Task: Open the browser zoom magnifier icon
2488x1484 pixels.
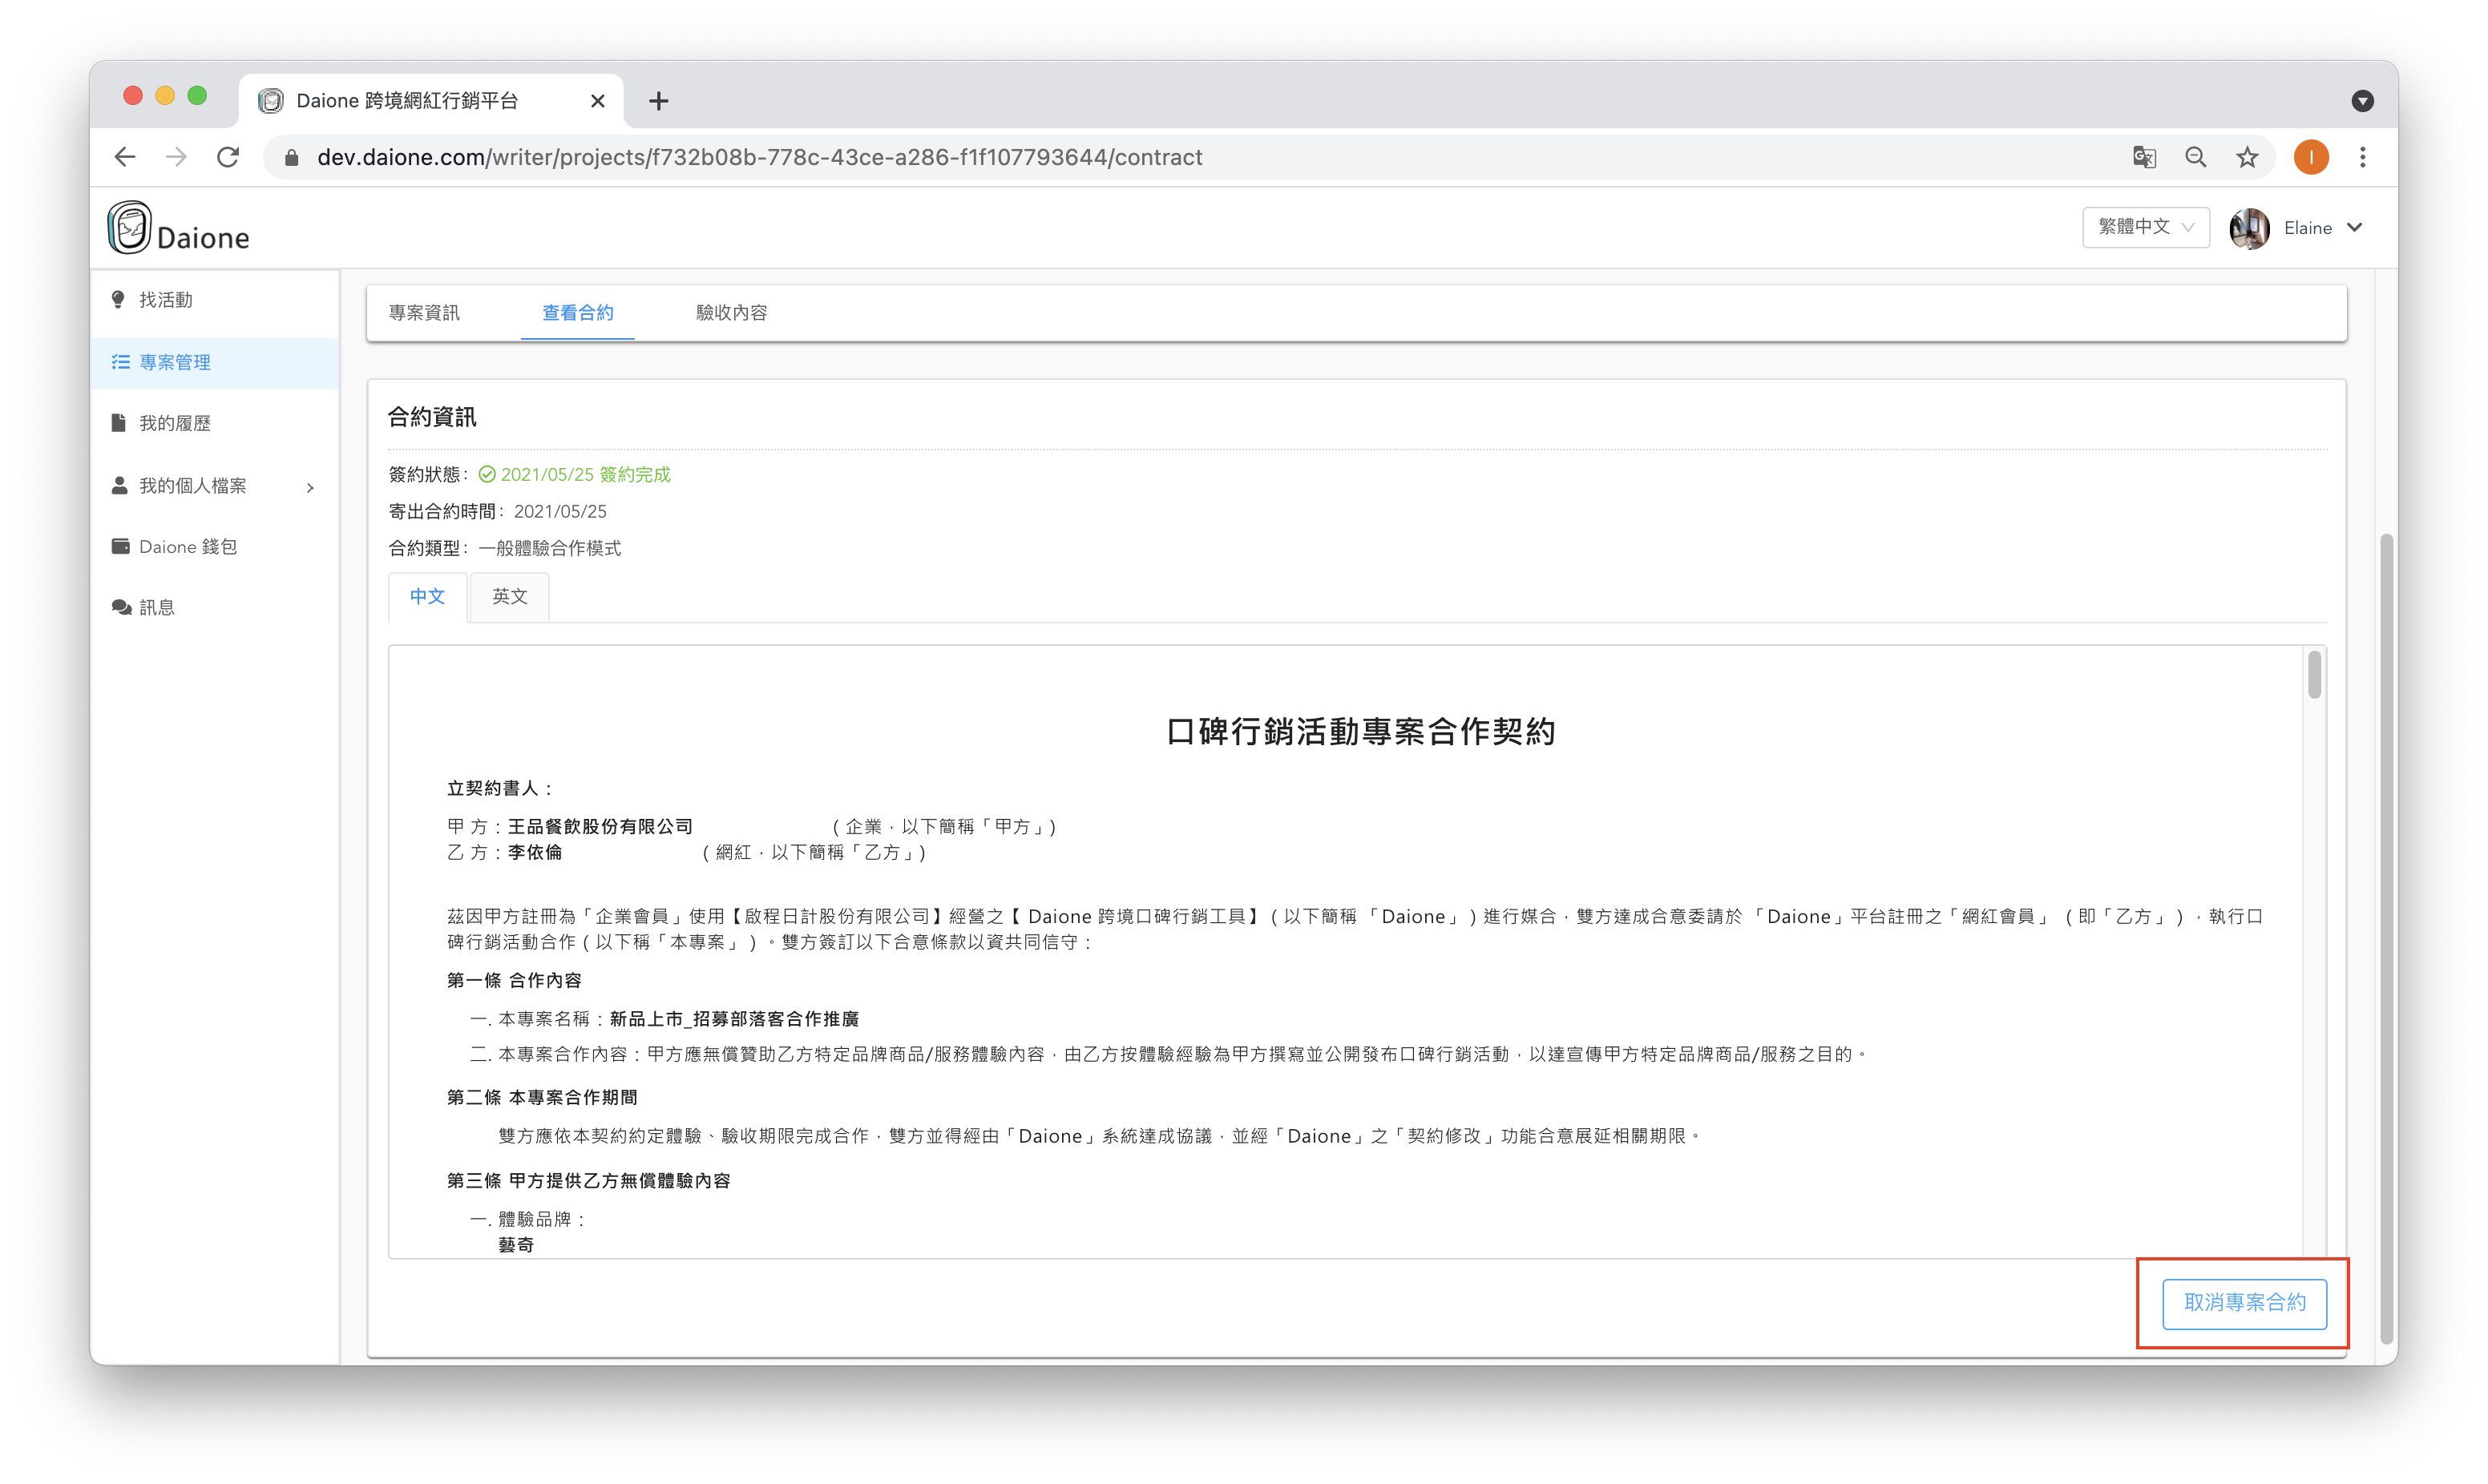Action: point(2195,157)
